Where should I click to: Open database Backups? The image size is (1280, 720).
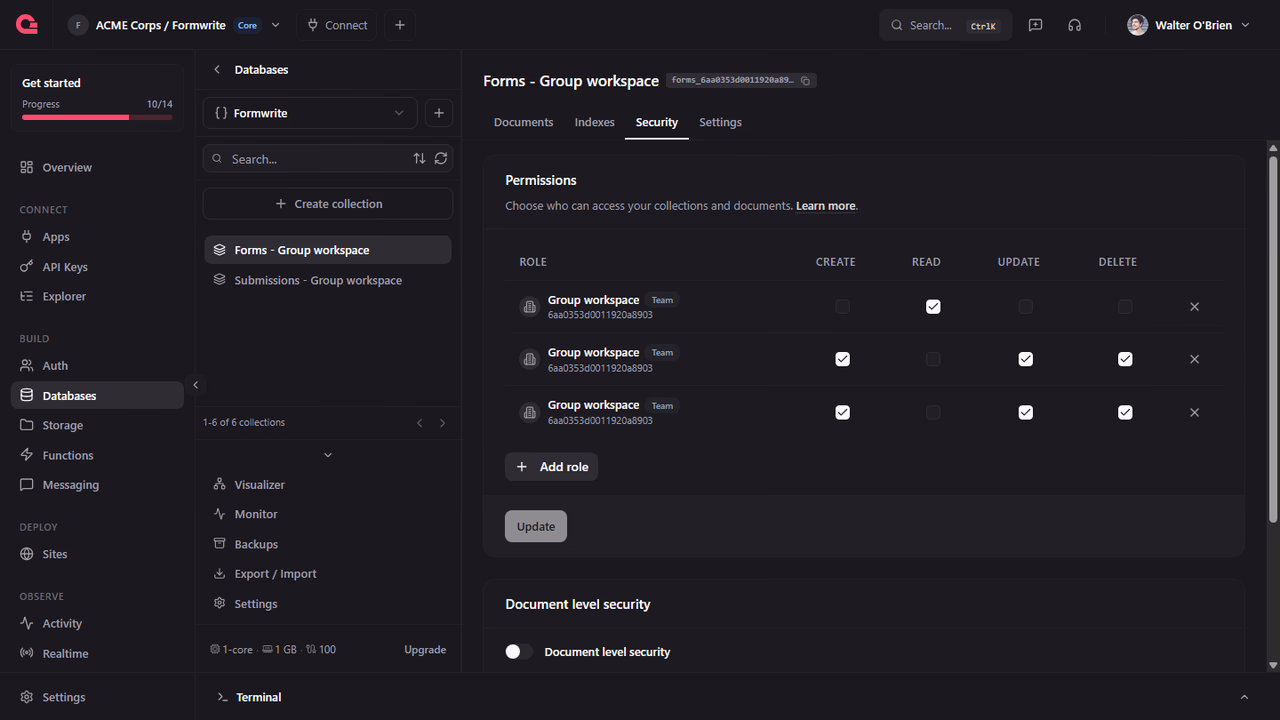pos(245,544)
